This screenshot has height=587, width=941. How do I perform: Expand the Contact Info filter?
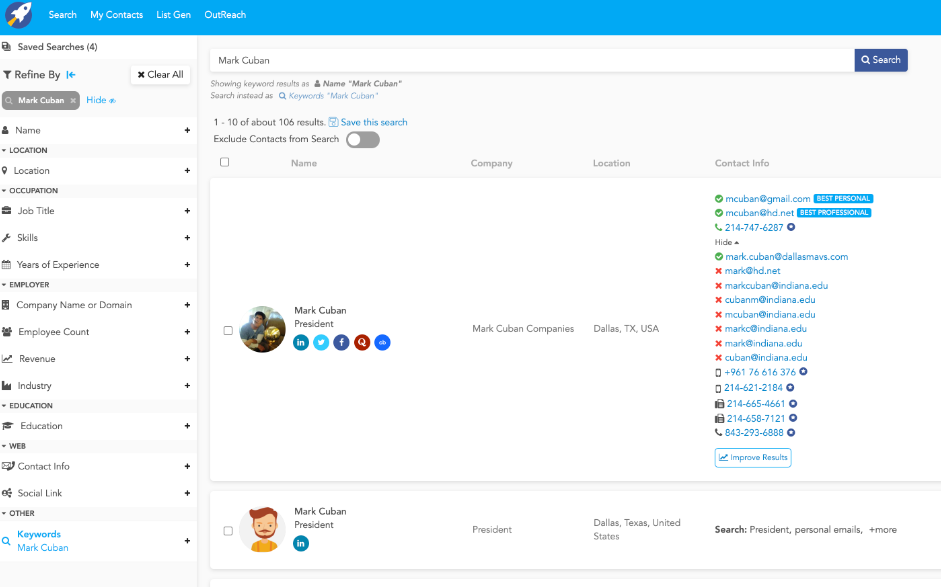coord(187,466)
